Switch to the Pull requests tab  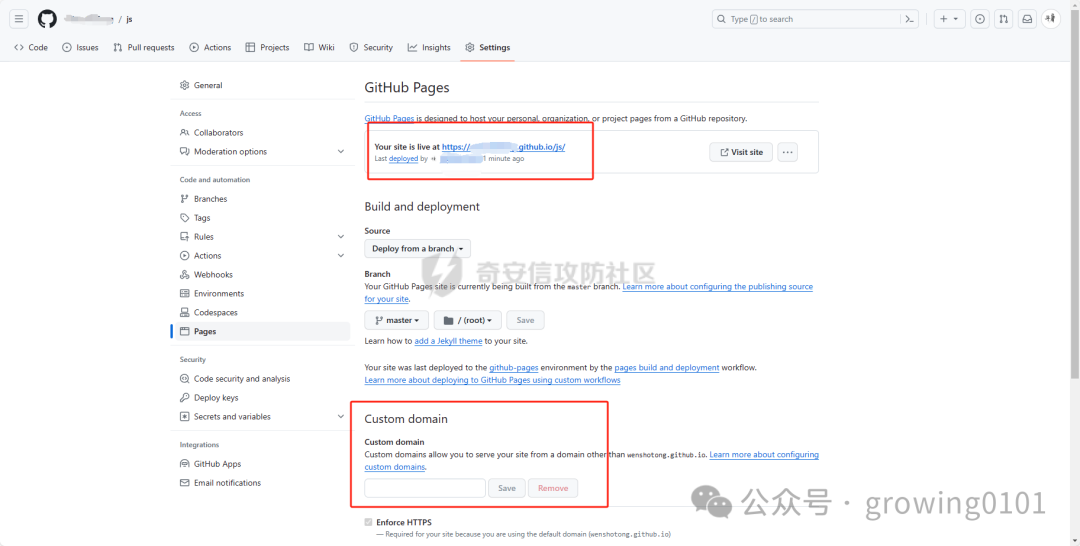tap(144, 48)
